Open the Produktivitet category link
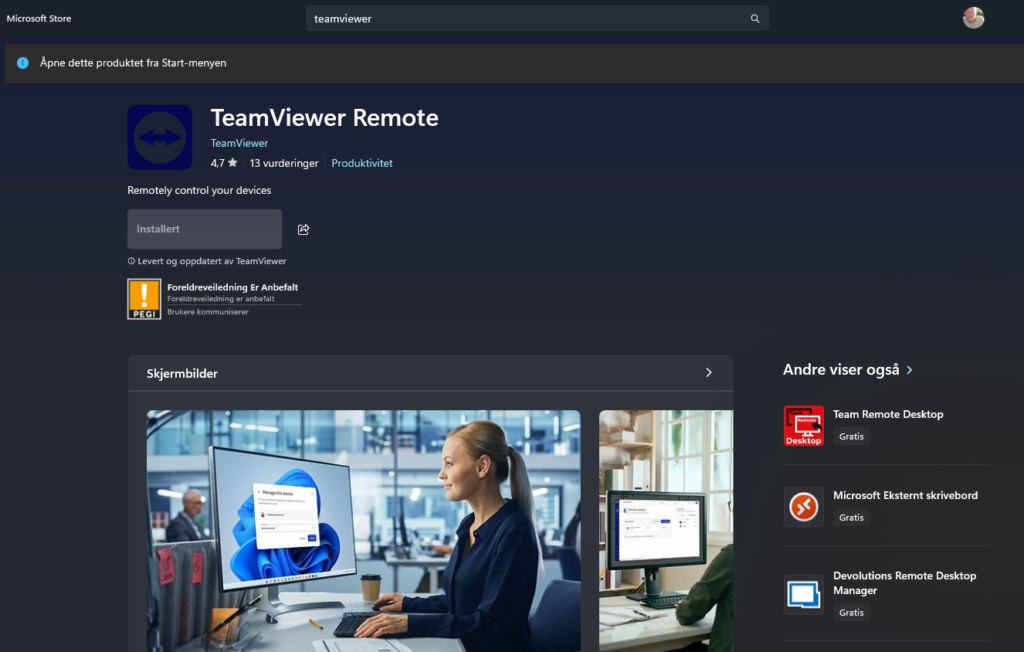The width and height of the screenshot is (1024, 652). 362,163
